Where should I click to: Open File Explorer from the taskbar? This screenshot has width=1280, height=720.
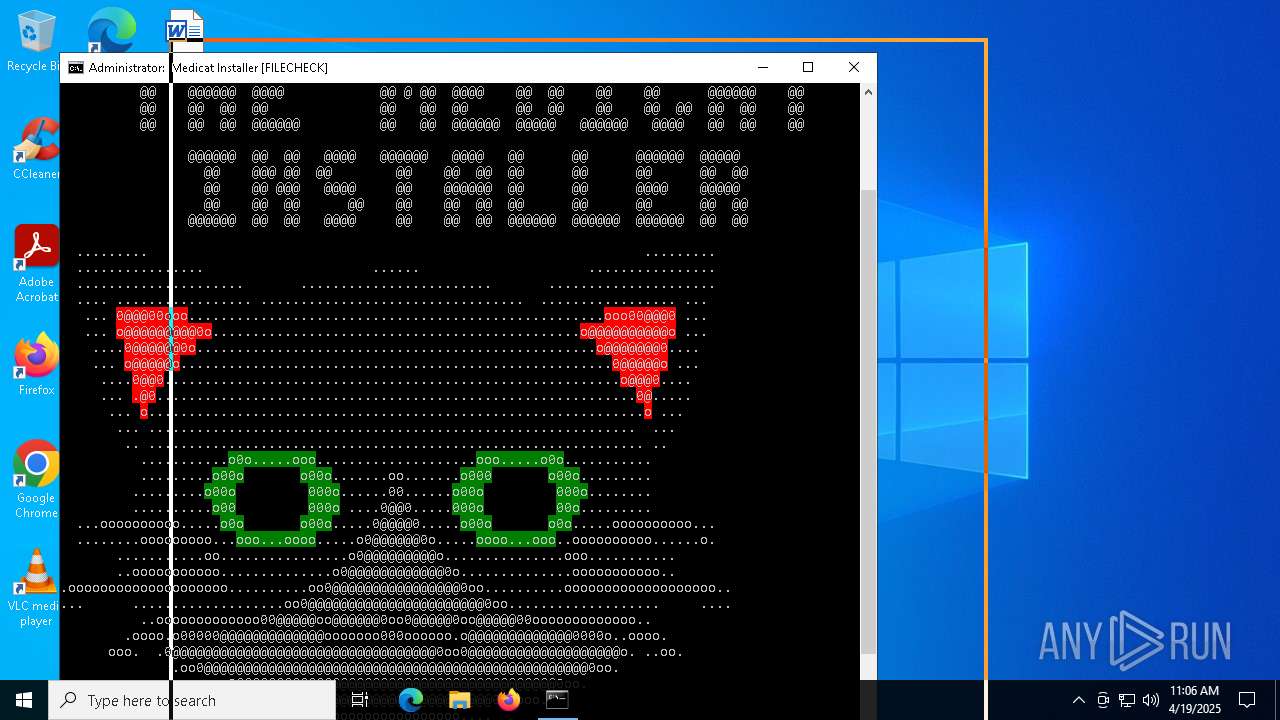[x=460, y=700]
